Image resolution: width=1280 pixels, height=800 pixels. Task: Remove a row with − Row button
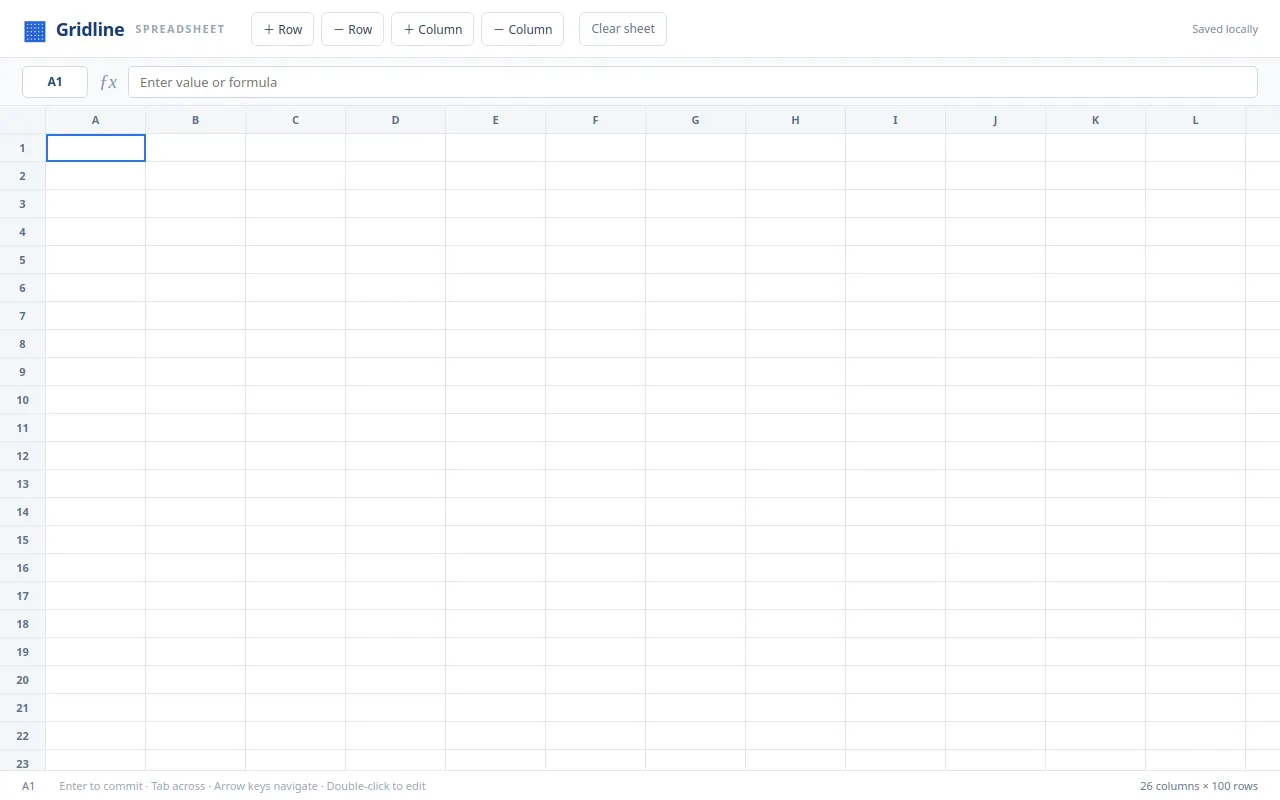(x=352, y=29)
